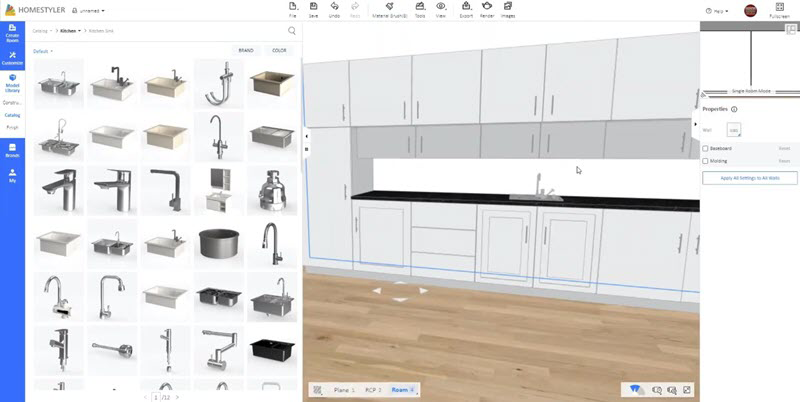Viewport: 800px width, 402px height.
Task: Enable the Baseboard checkbox
Action: click(706, 148)
